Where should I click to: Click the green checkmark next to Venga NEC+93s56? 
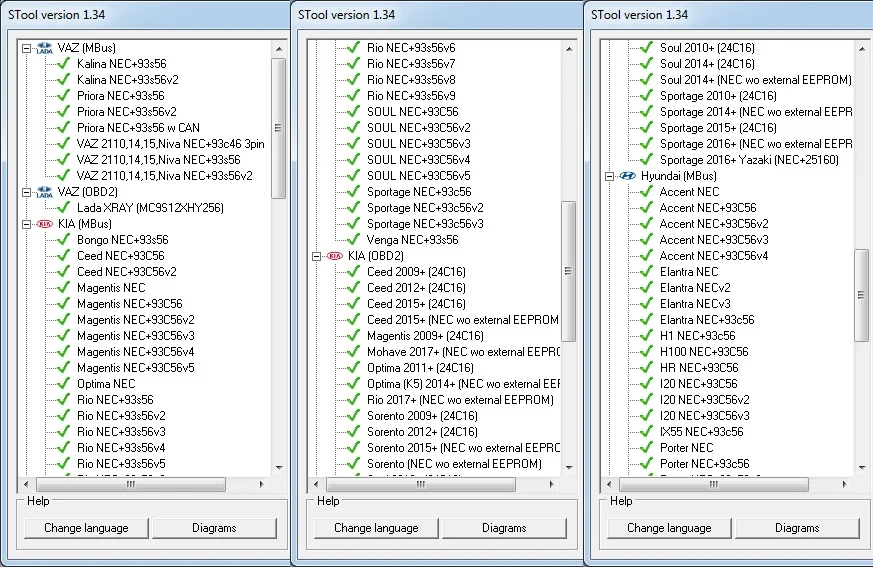point(354,240)
